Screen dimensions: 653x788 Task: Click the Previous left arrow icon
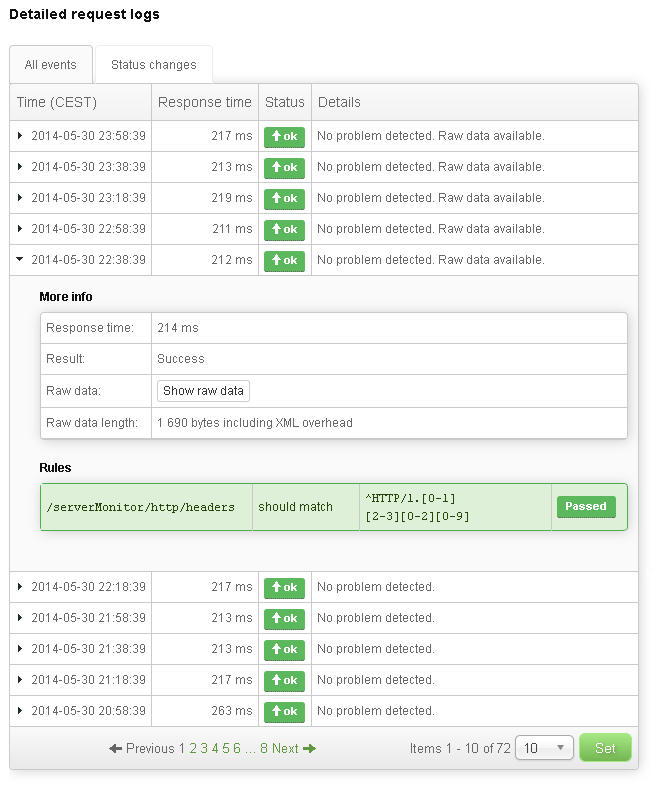point(116,748)
